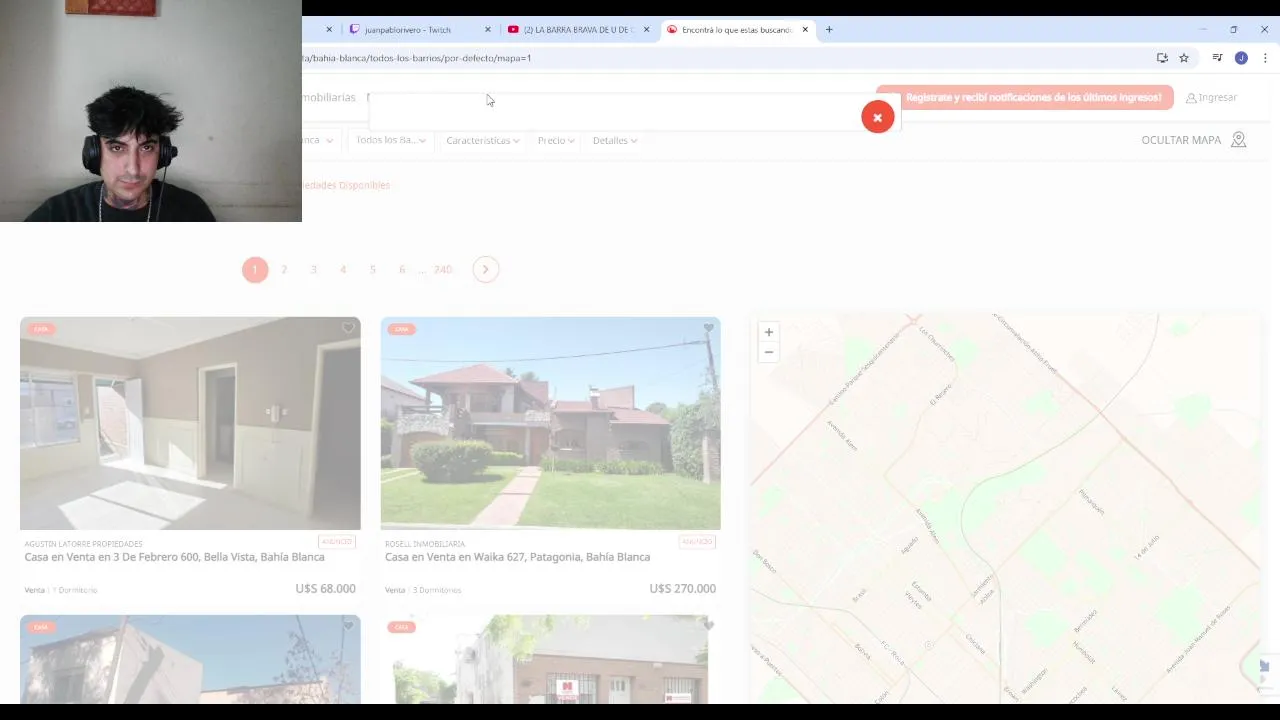This screenshot has width=1280, height=720.
Task: Click the map pin icon beside OCULTAR MAPA
Action: point(1238,140)
